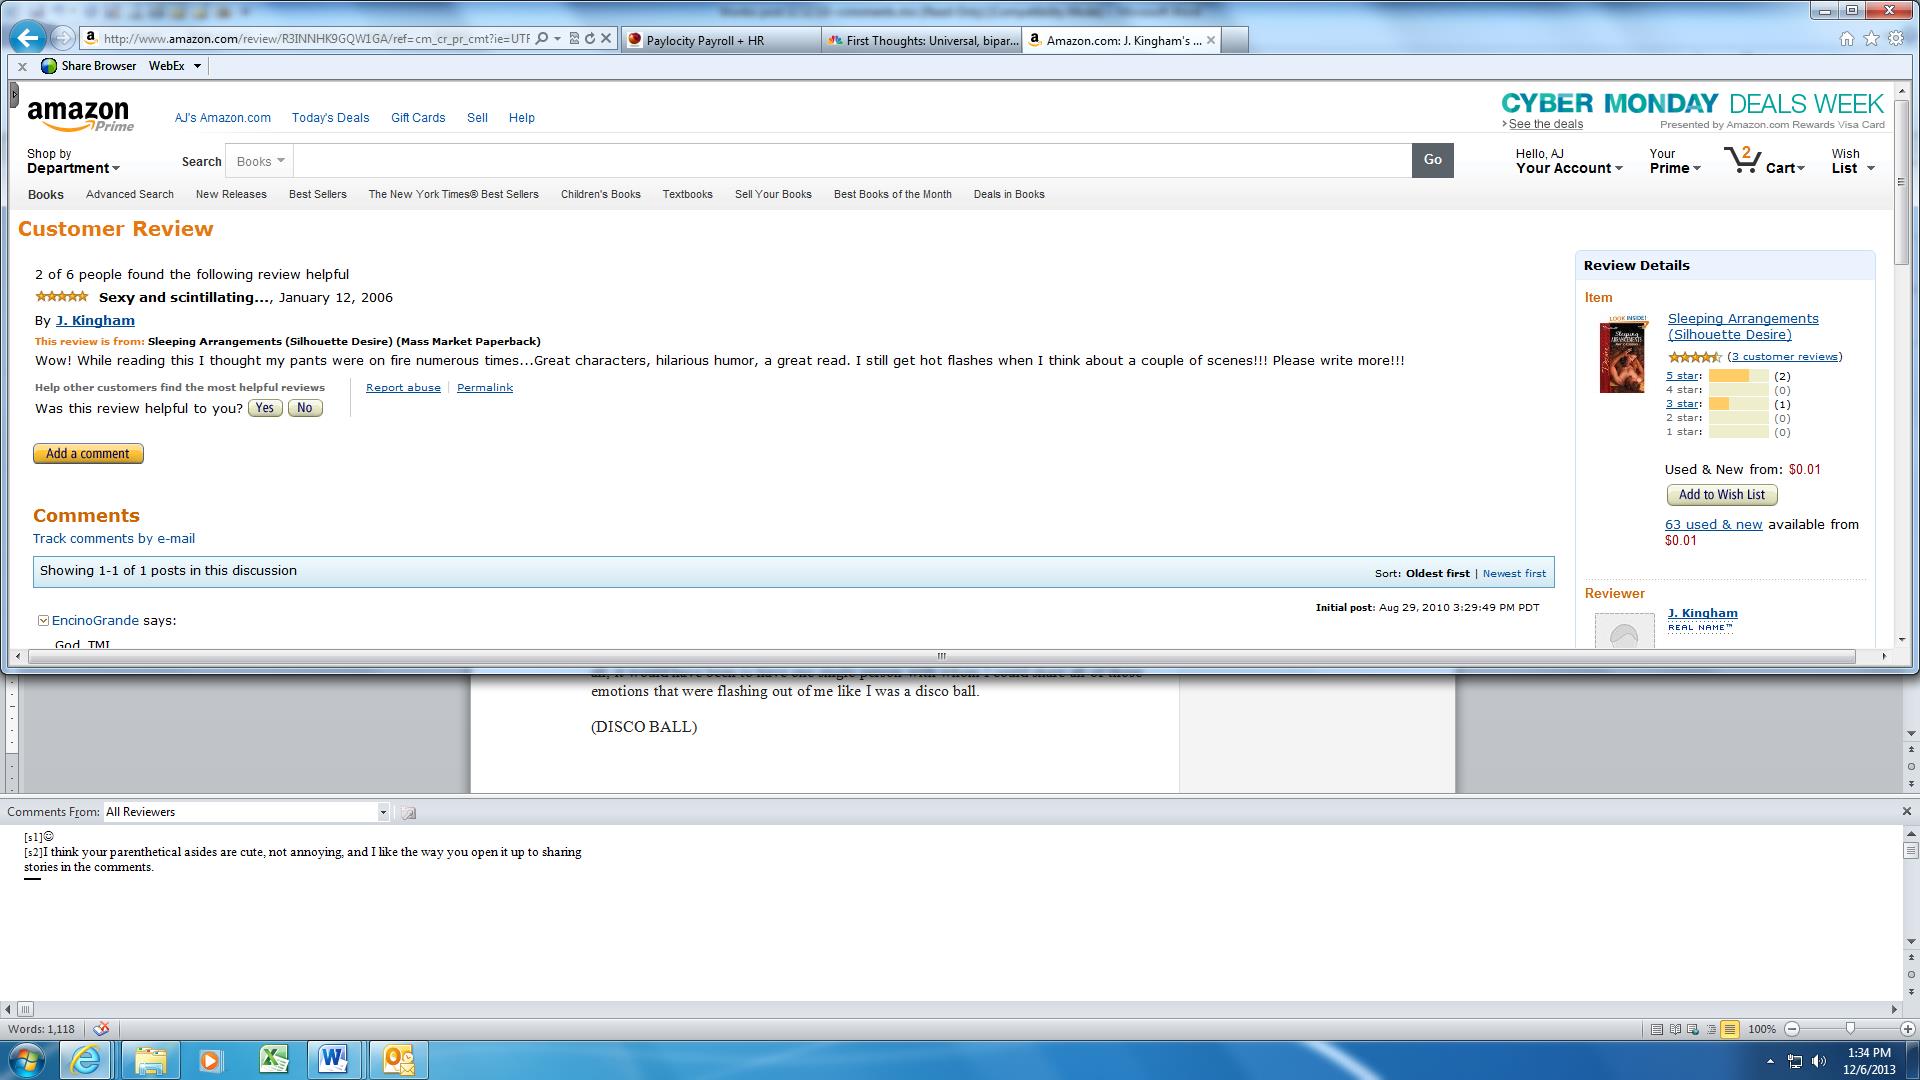Open review Permalink
Image resolution: width=1920 pixels, height=1080 pixels.
485,388
